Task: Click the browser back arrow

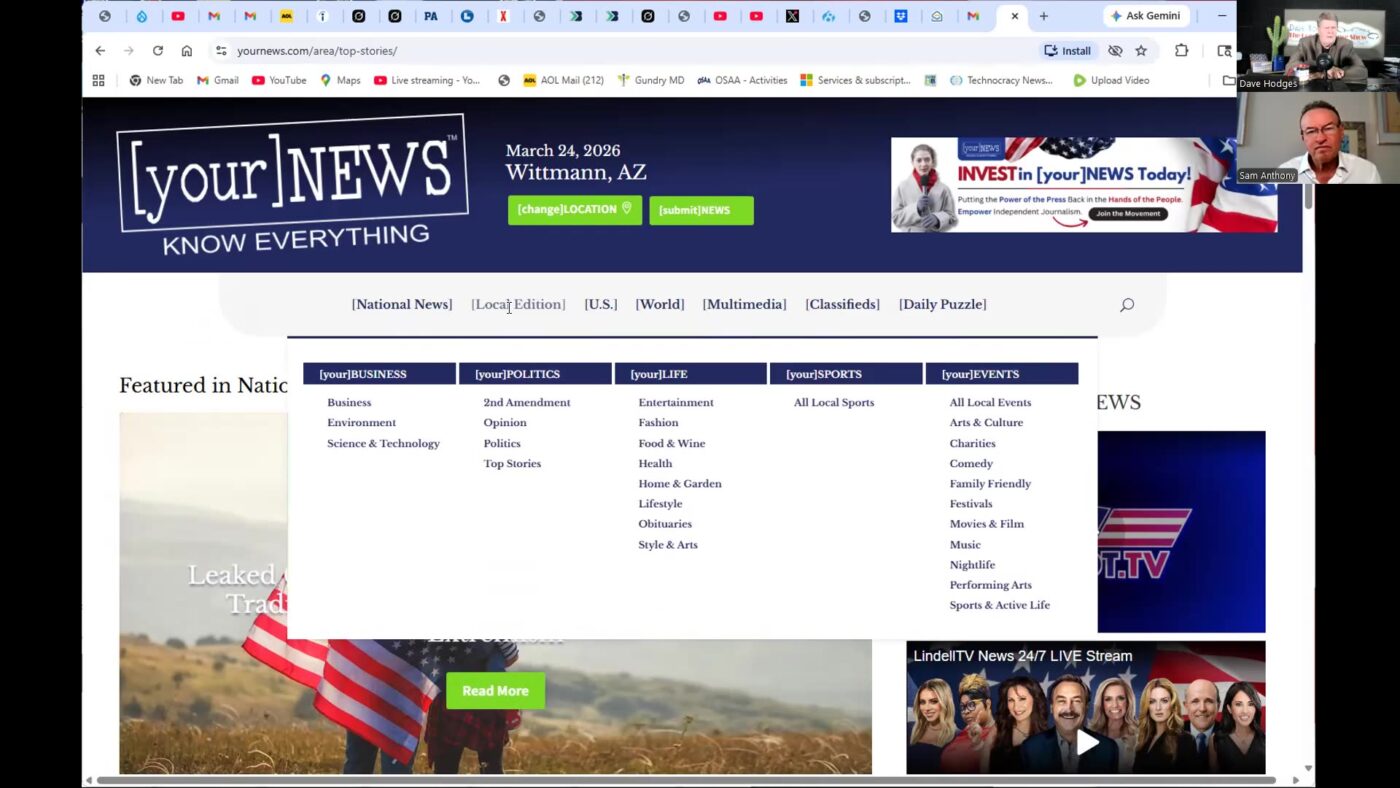Action: [100, 51]
